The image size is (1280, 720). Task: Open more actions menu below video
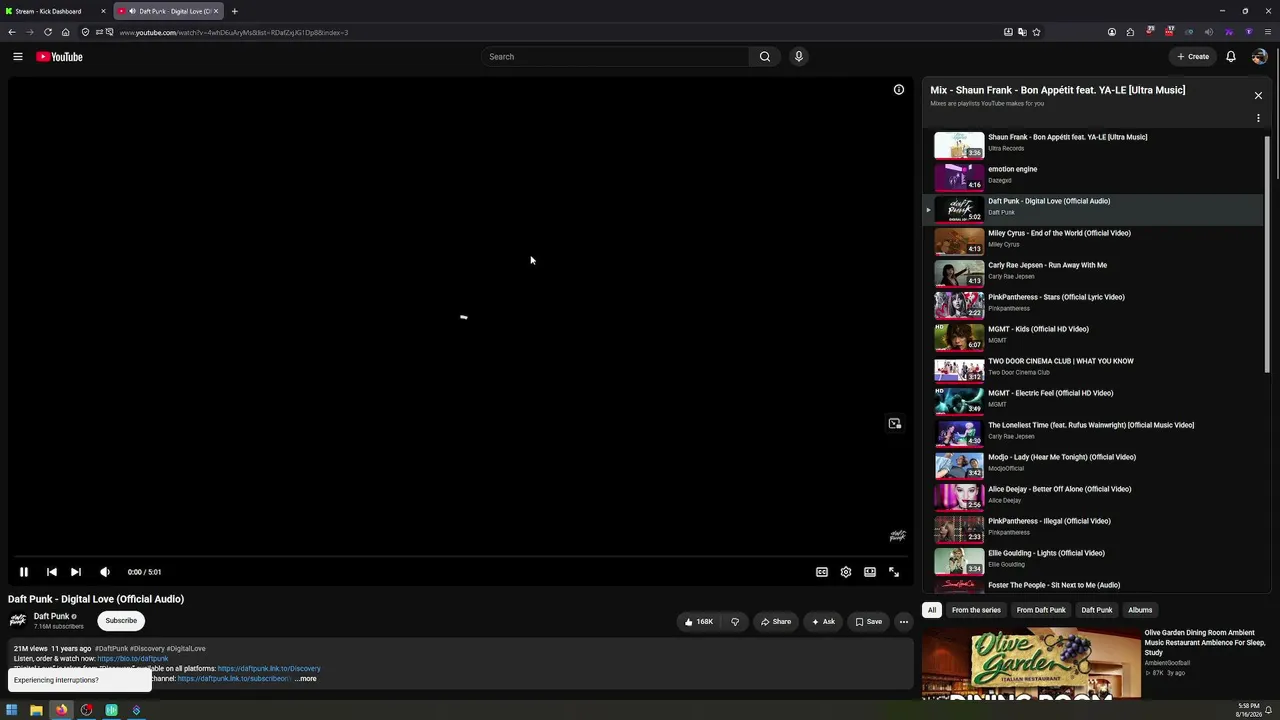(x=903, y=622)
